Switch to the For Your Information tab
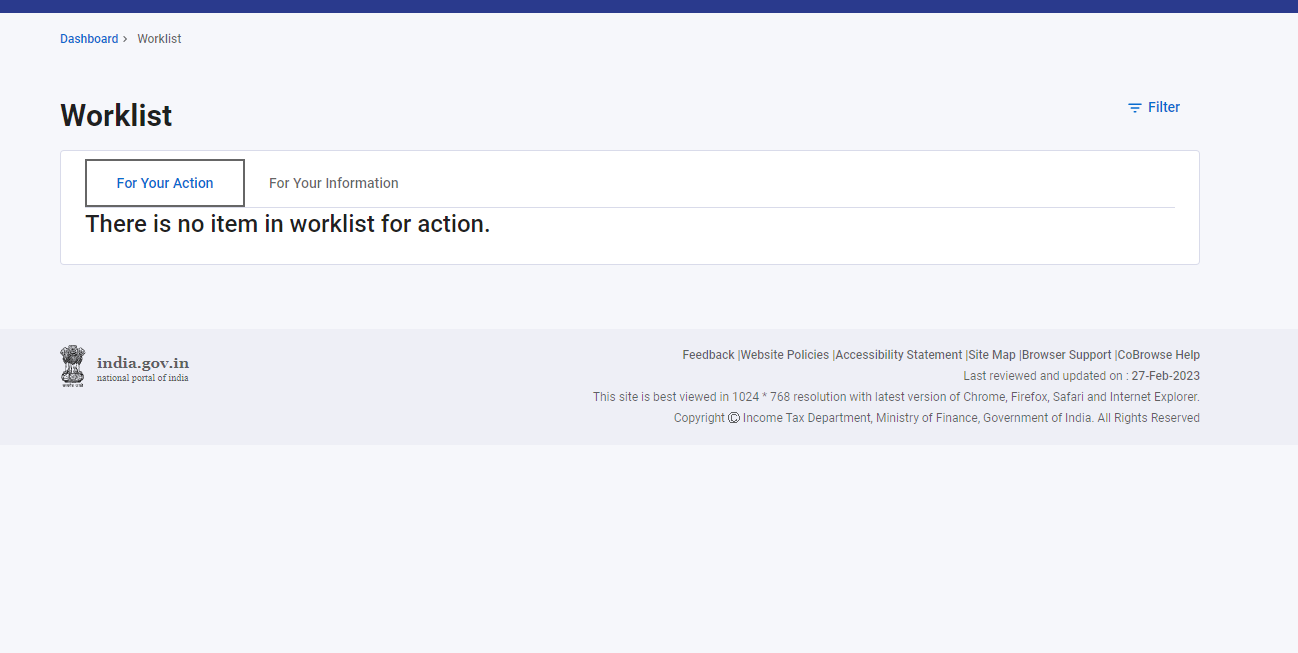The image size is (1298, 653). tap(333, 183)
